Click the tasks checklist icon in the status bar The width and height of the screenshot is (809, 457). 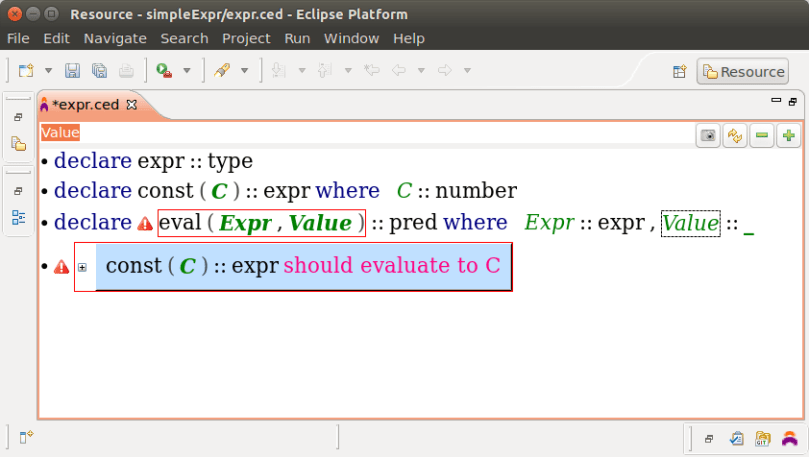pos(737,438)
